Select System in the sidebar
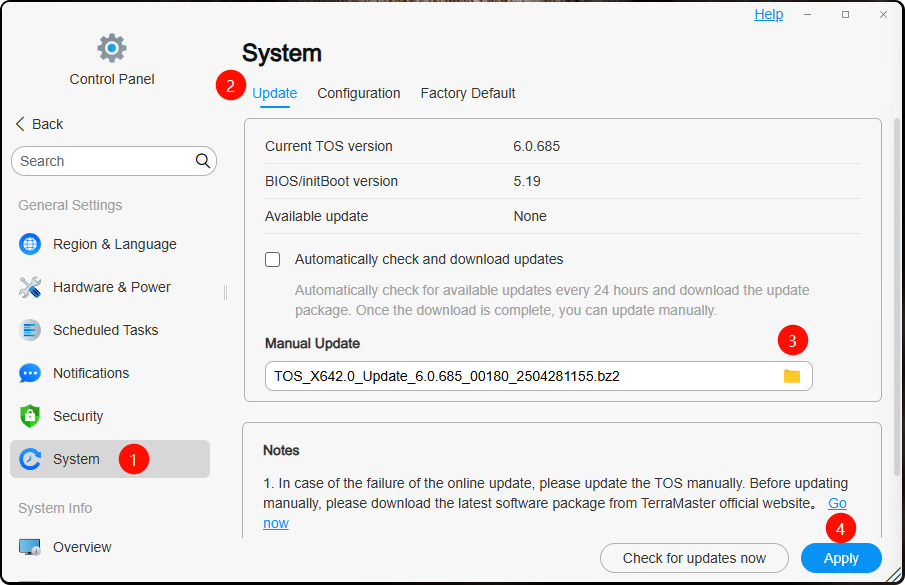 [110, 459]
